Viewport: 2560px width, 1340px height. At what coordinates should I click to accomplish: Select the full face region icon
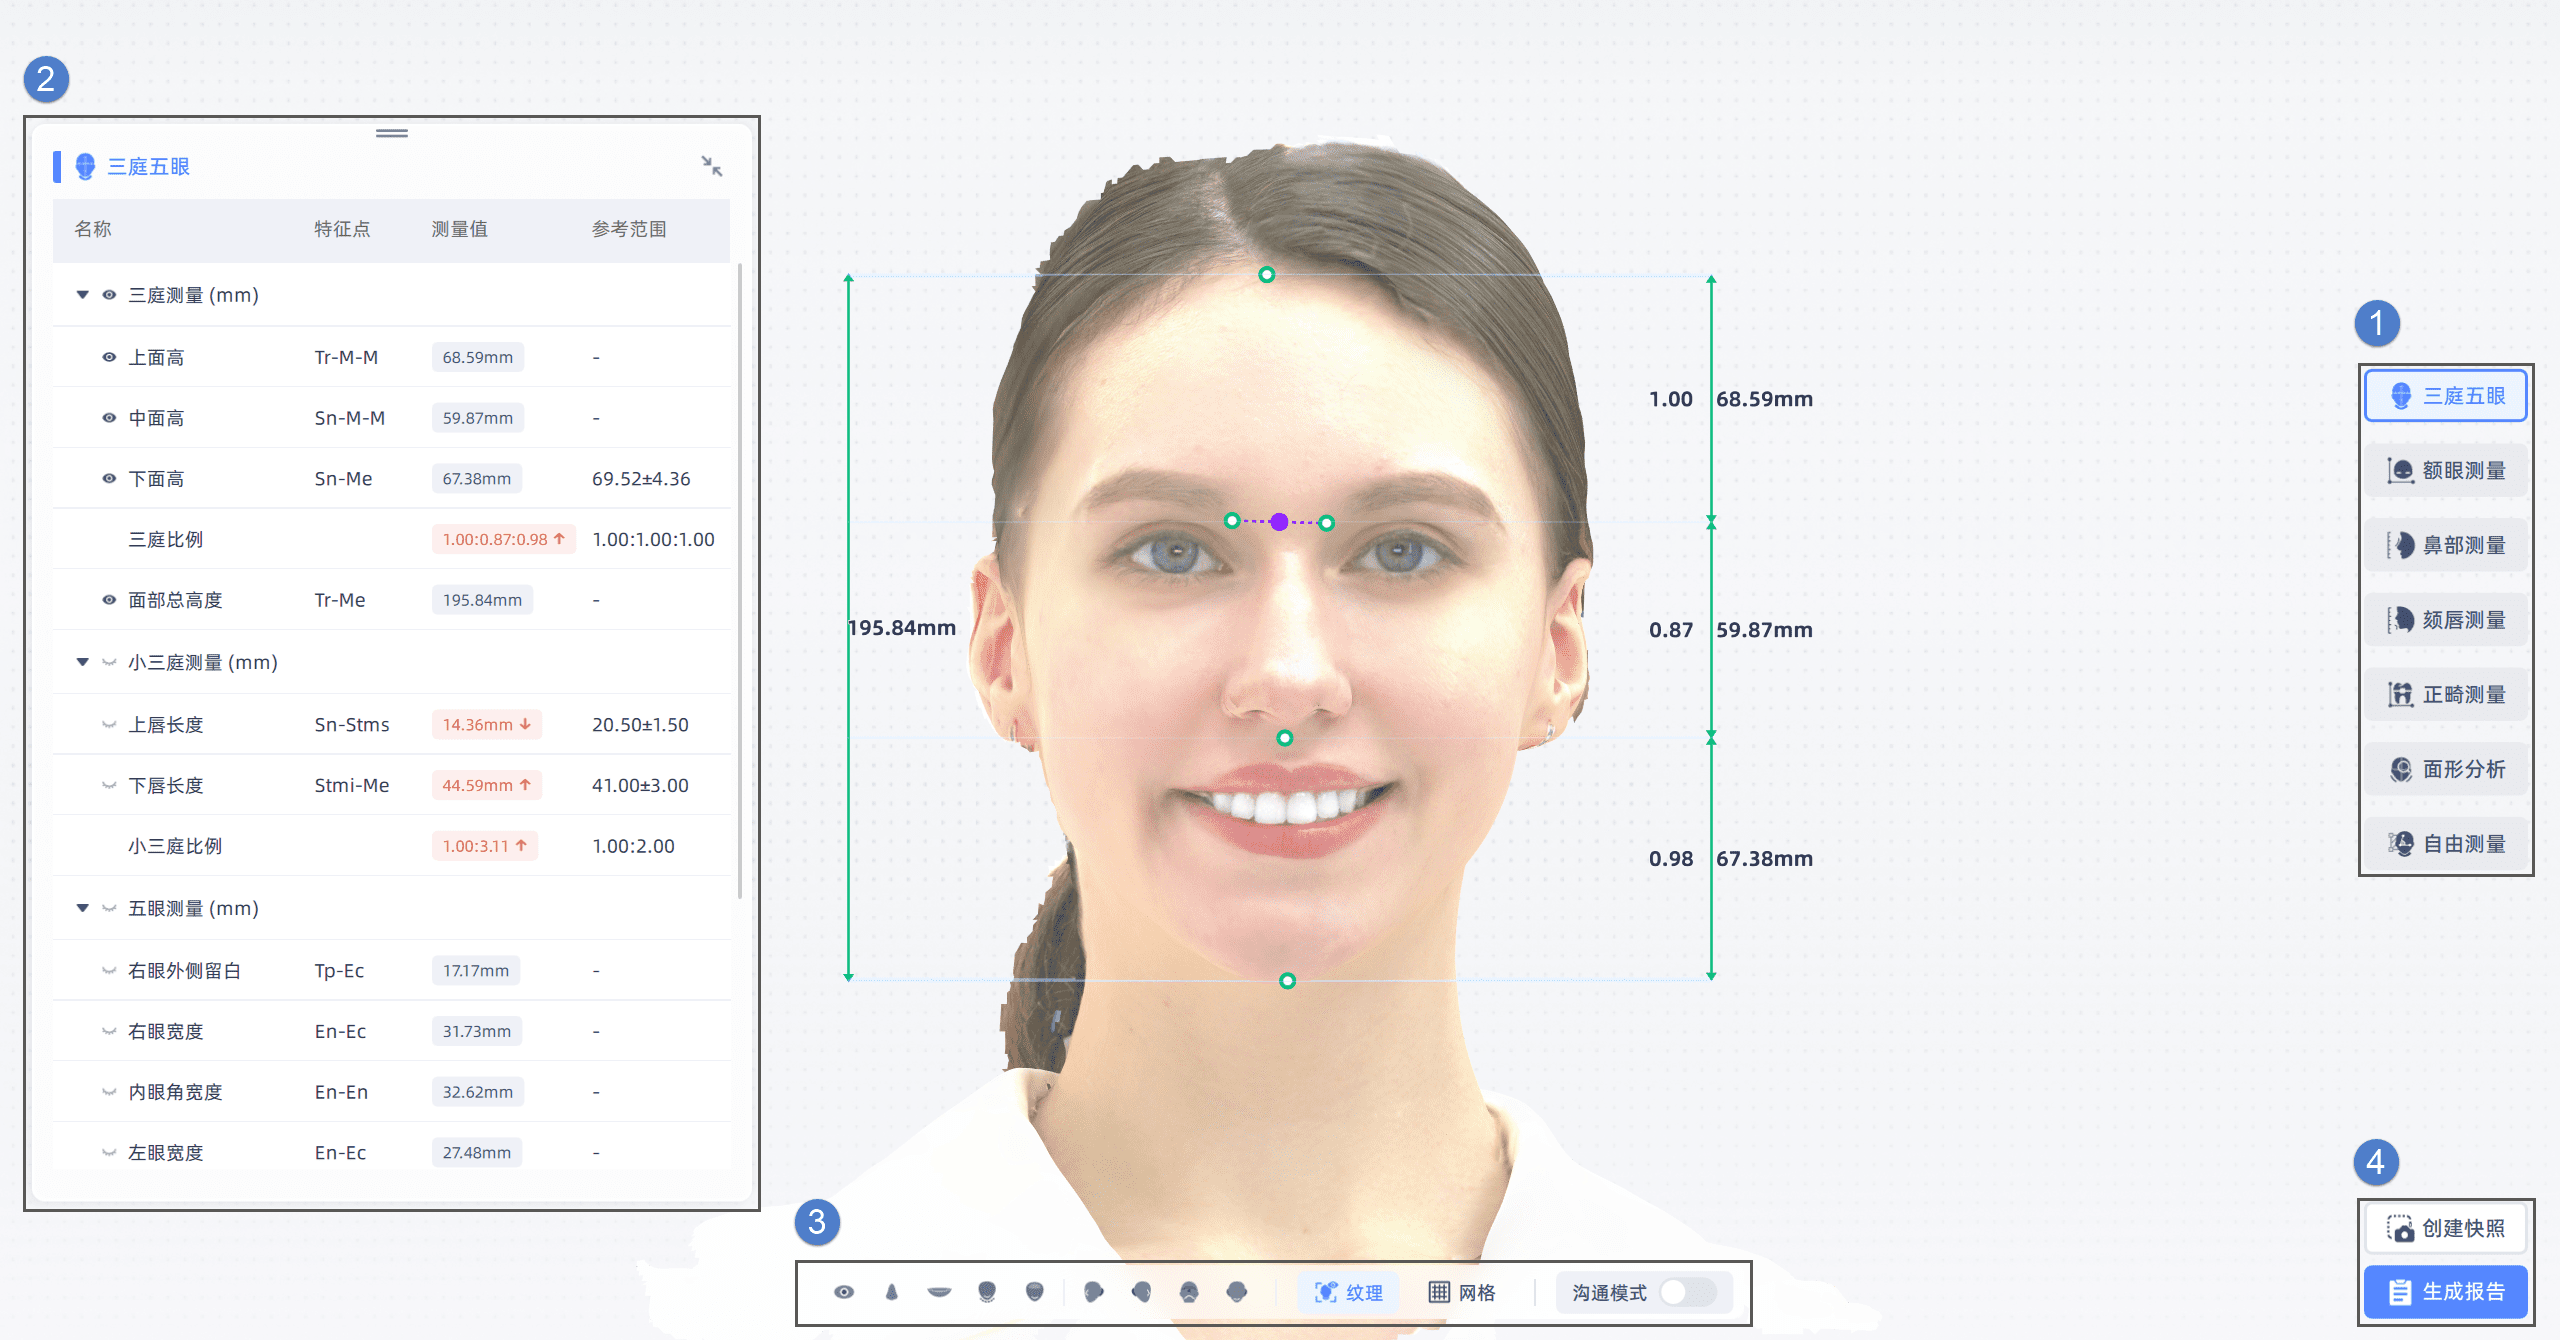(1035, 1292)
